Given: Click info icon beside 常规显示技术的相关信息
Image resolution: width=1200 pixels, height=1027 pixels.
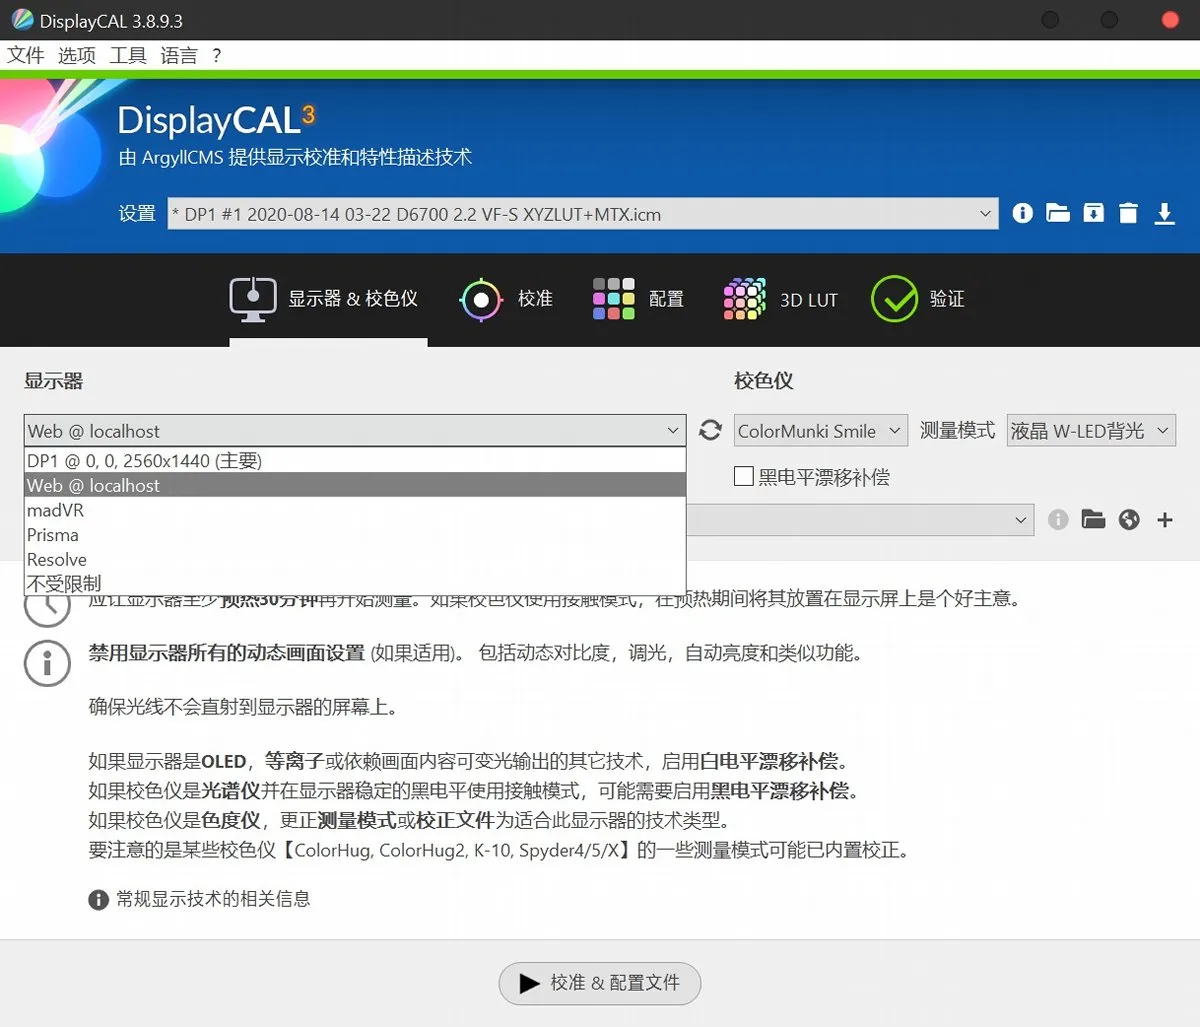Looking at the screenshot, I should tap(98, 900).
